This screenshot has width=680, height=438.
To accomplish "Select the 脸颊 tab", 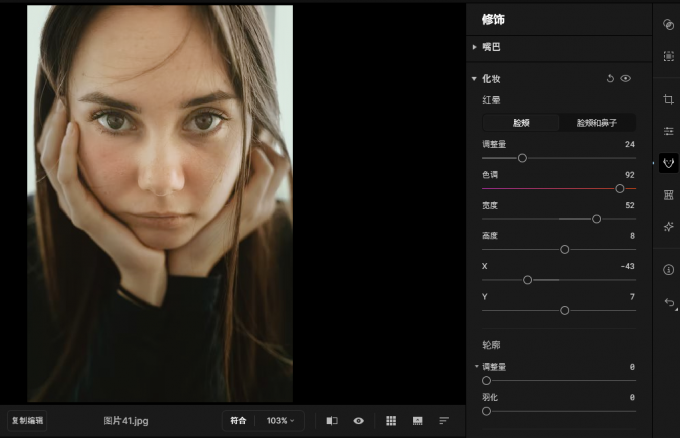I will 521,123.
